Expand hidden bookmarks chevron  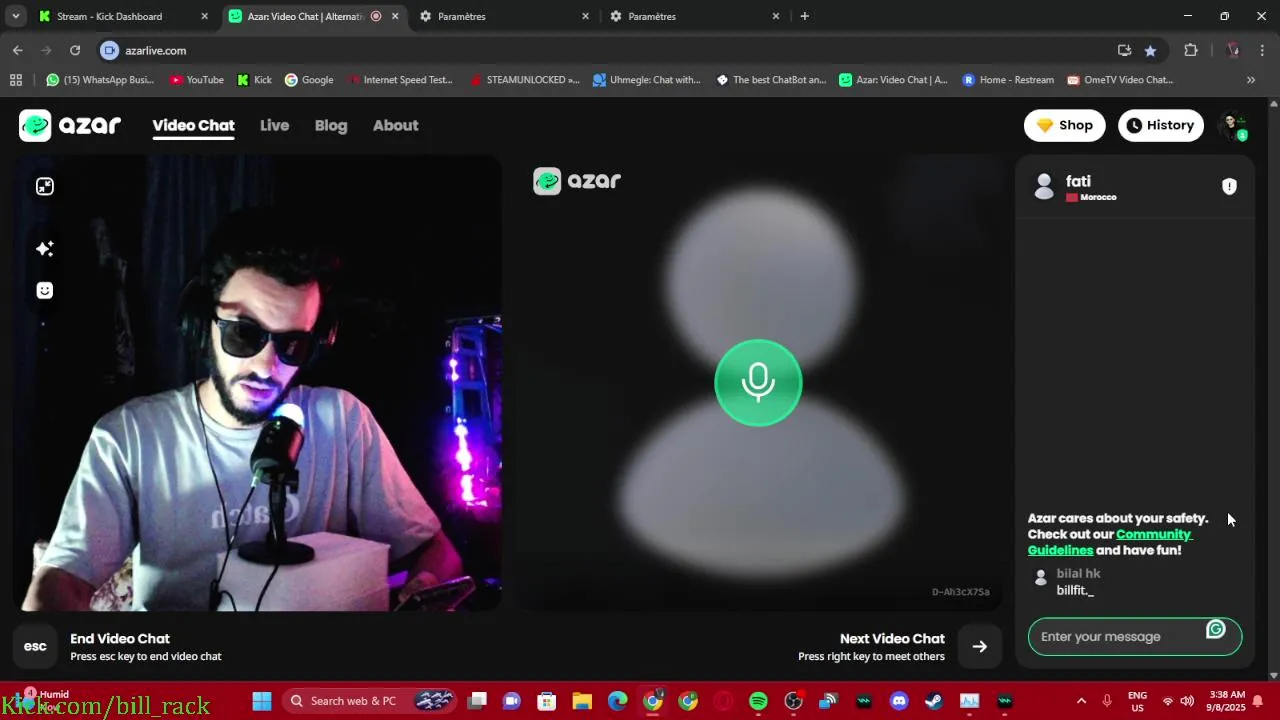[1250, 80]
